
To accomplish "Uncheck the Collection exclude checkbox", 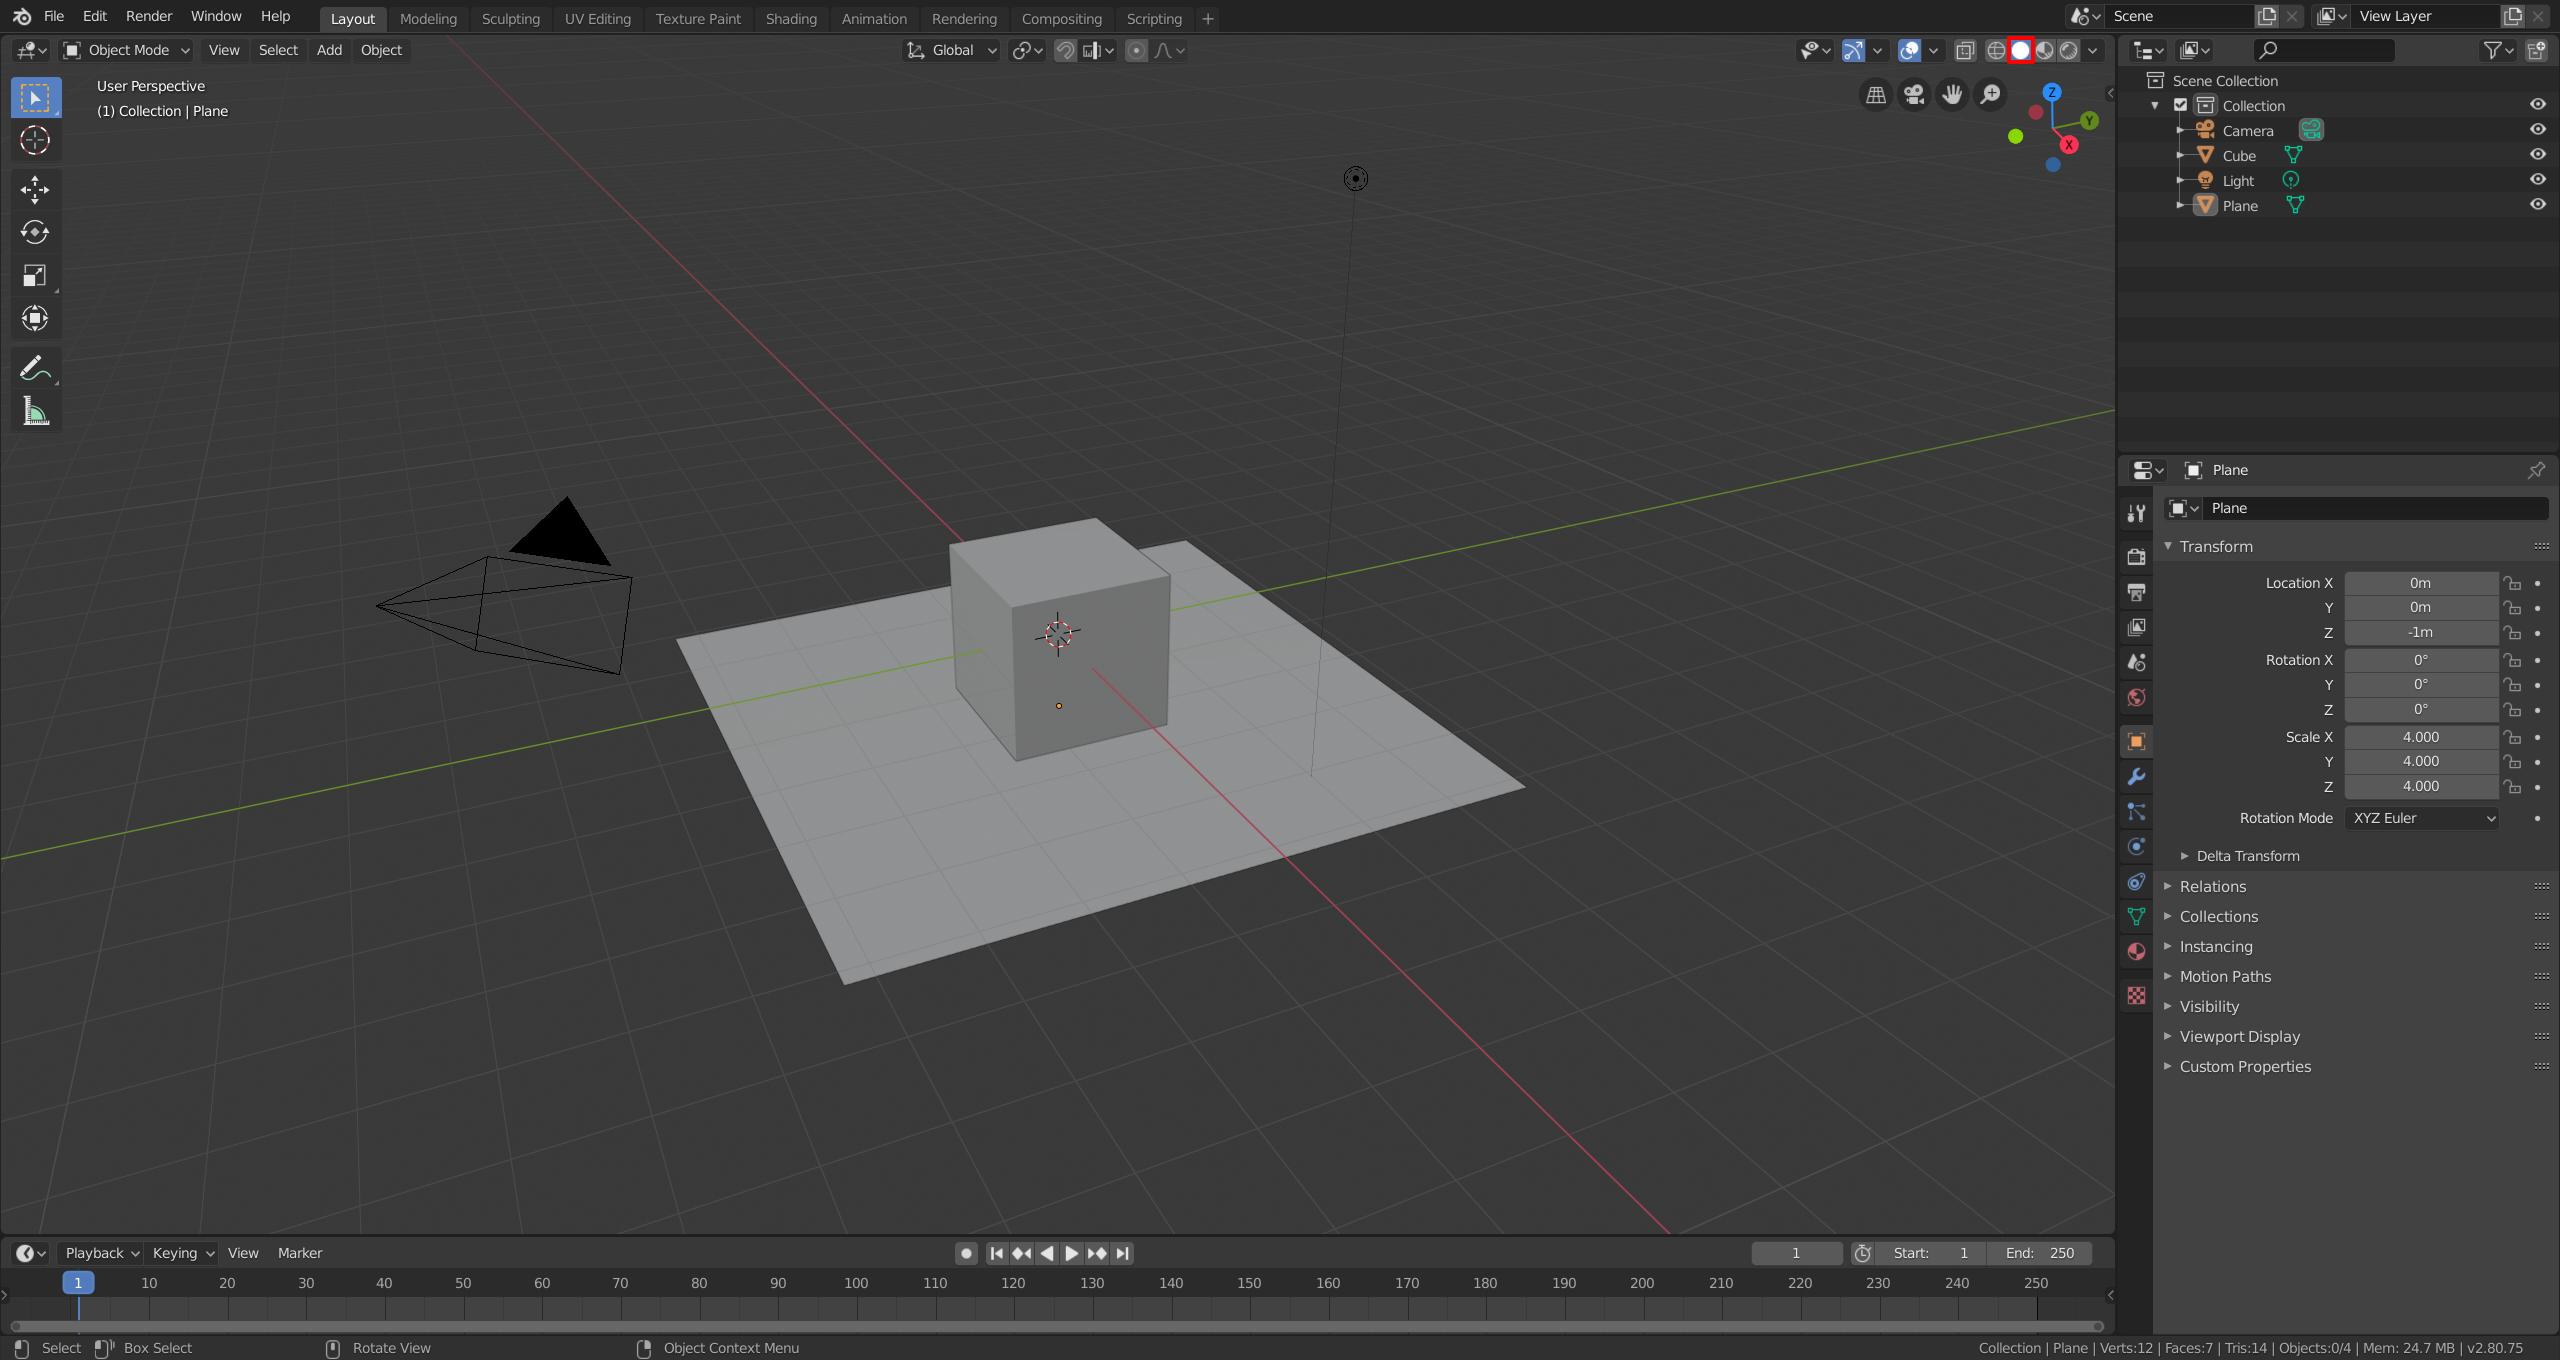I will pos(2181,105).
